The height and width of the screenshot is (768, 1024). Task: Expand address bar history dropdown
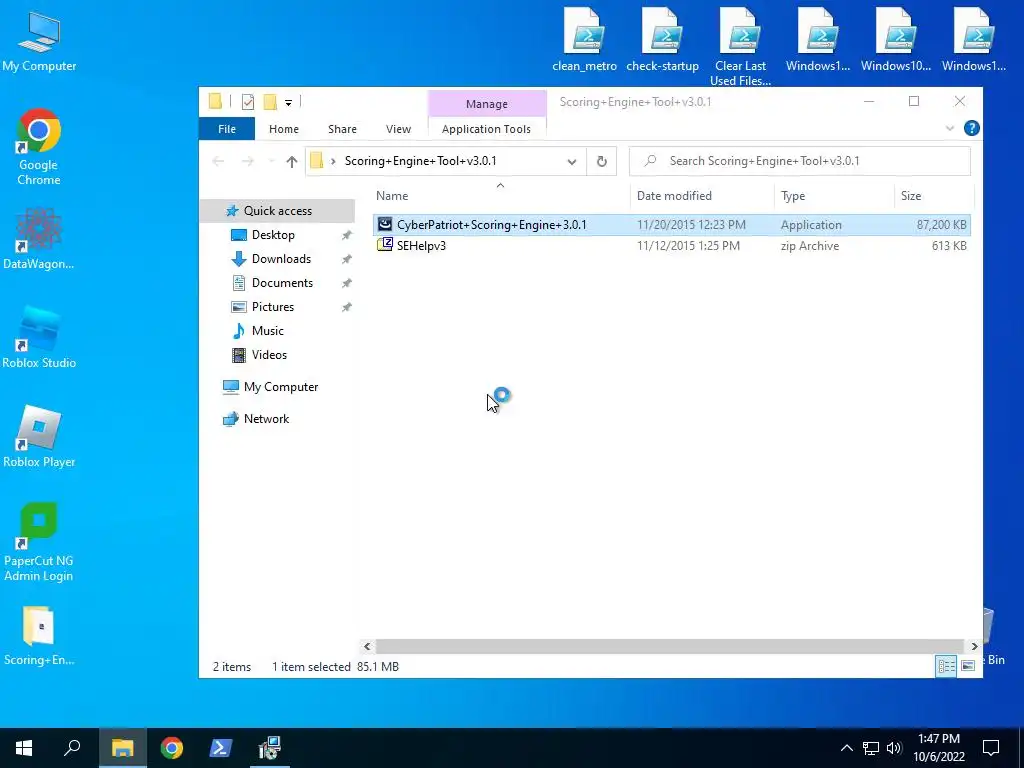click(571, 161)
